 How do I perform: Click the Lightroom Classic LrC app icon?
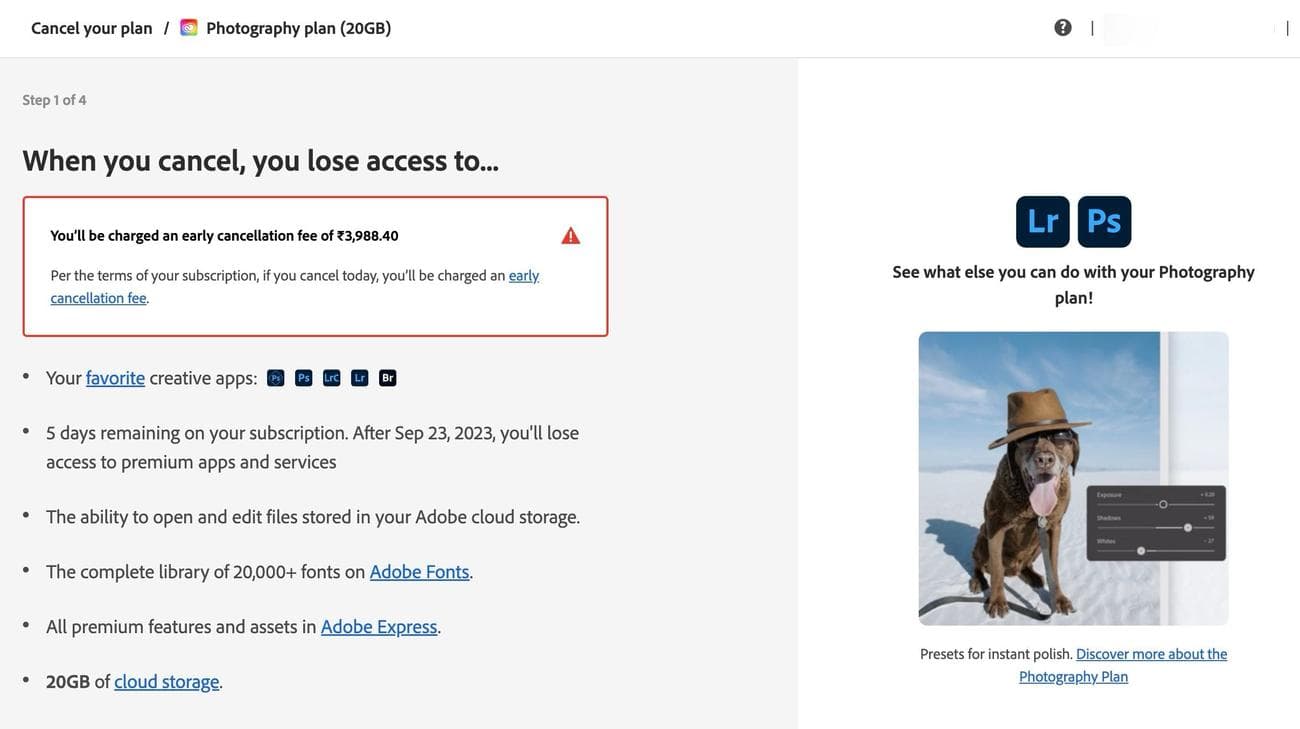pos(332,378)
